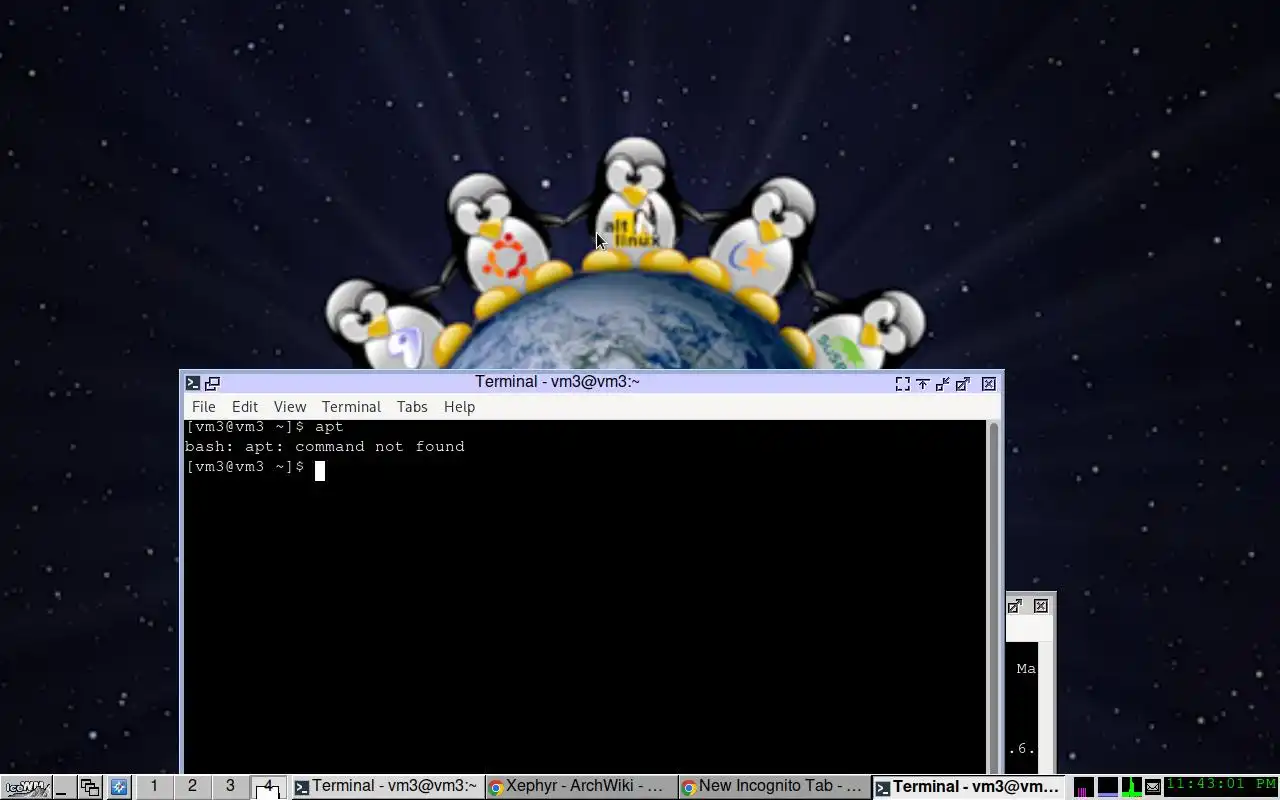Screen dimensions: 1280x800
Task: Open the File menu in Terminal
Action: 204,407
